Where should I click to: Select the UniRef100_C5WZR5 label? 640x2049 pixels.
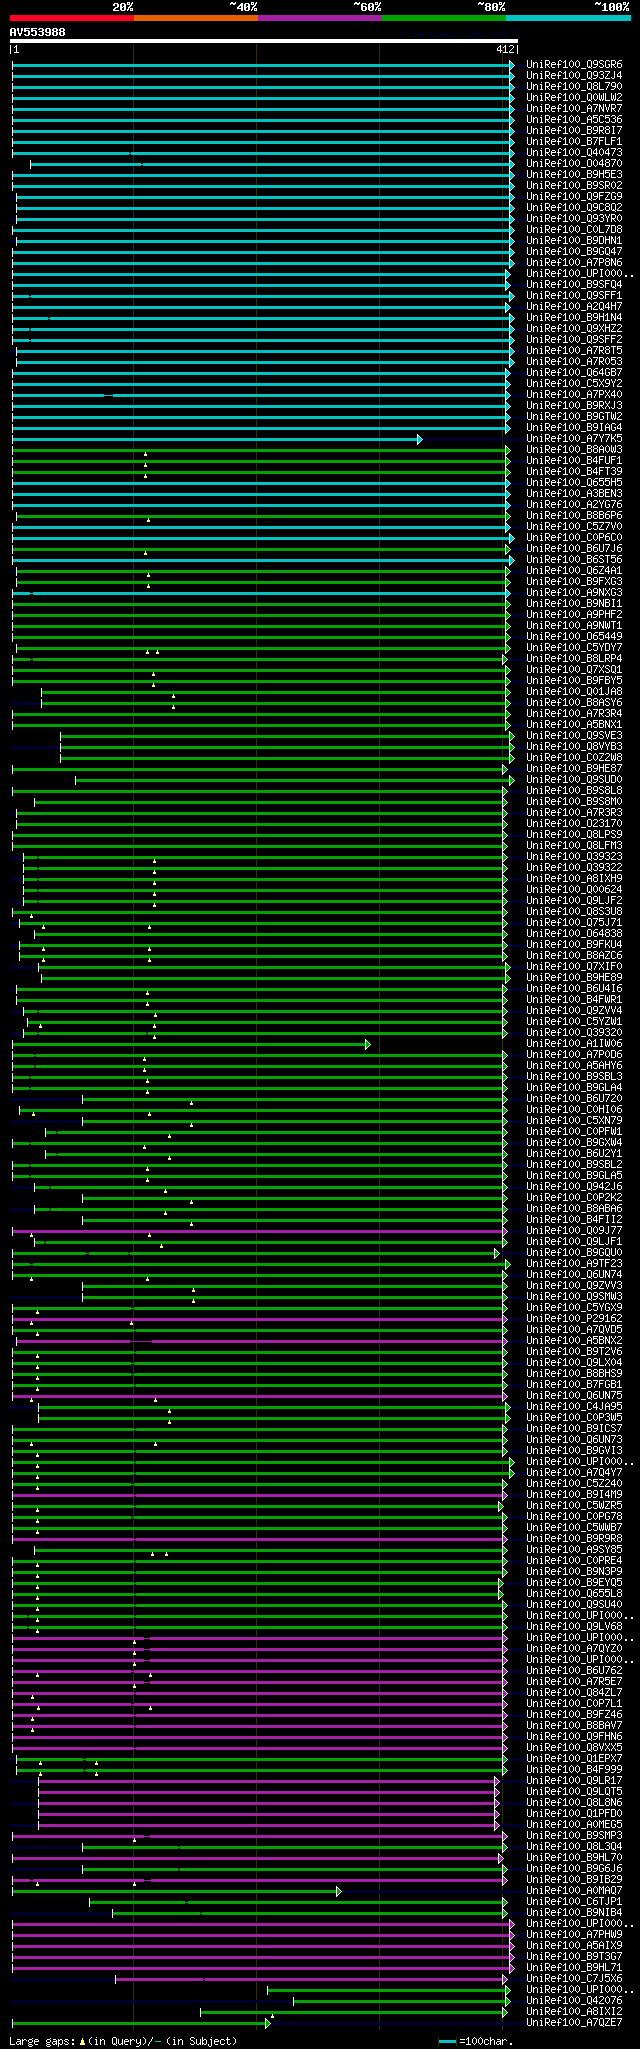pyautogui.click(x=574, y=1505)
